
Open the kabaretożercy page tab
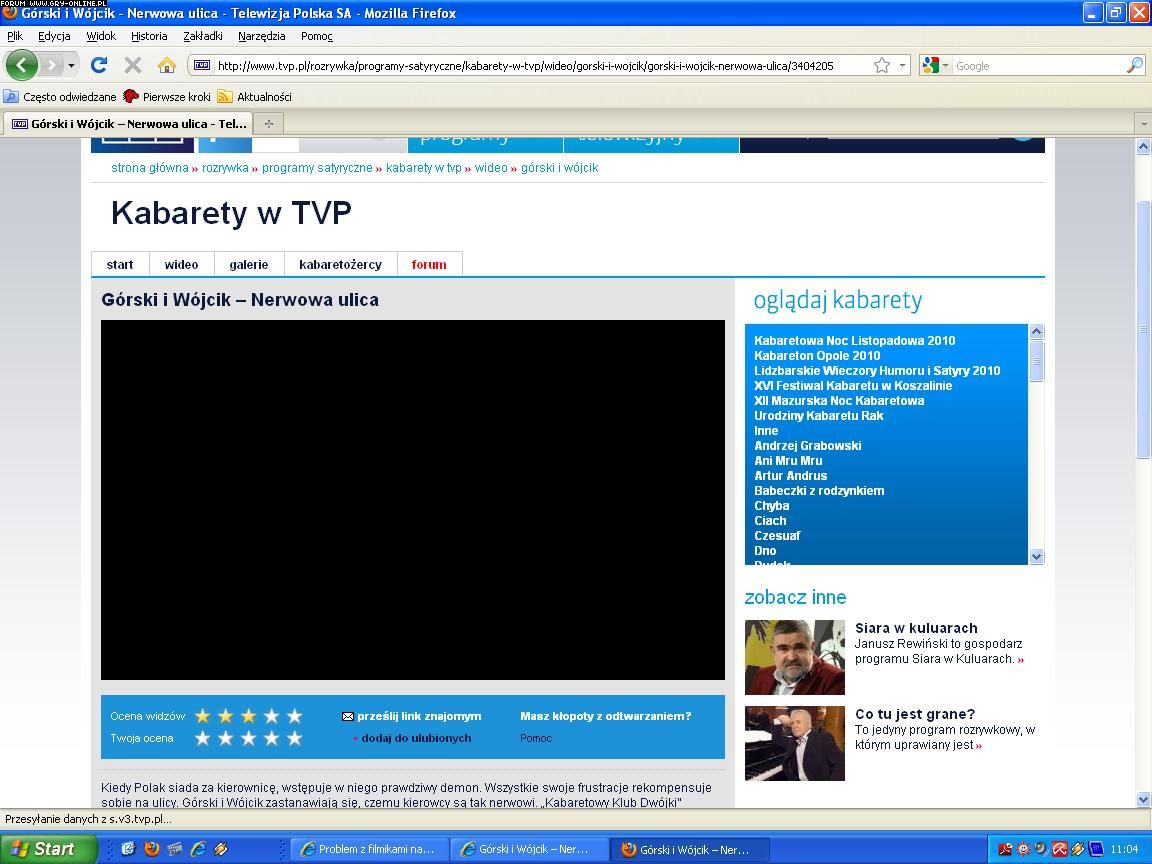340,264
